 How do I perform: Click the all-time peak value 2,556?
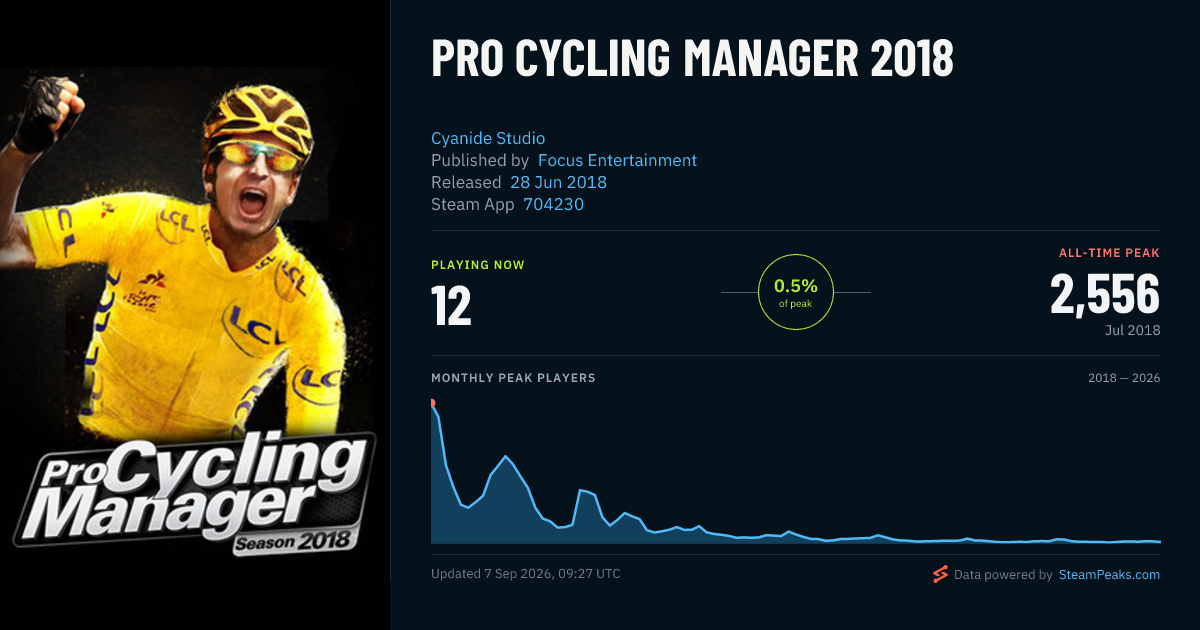point(1105,295)
